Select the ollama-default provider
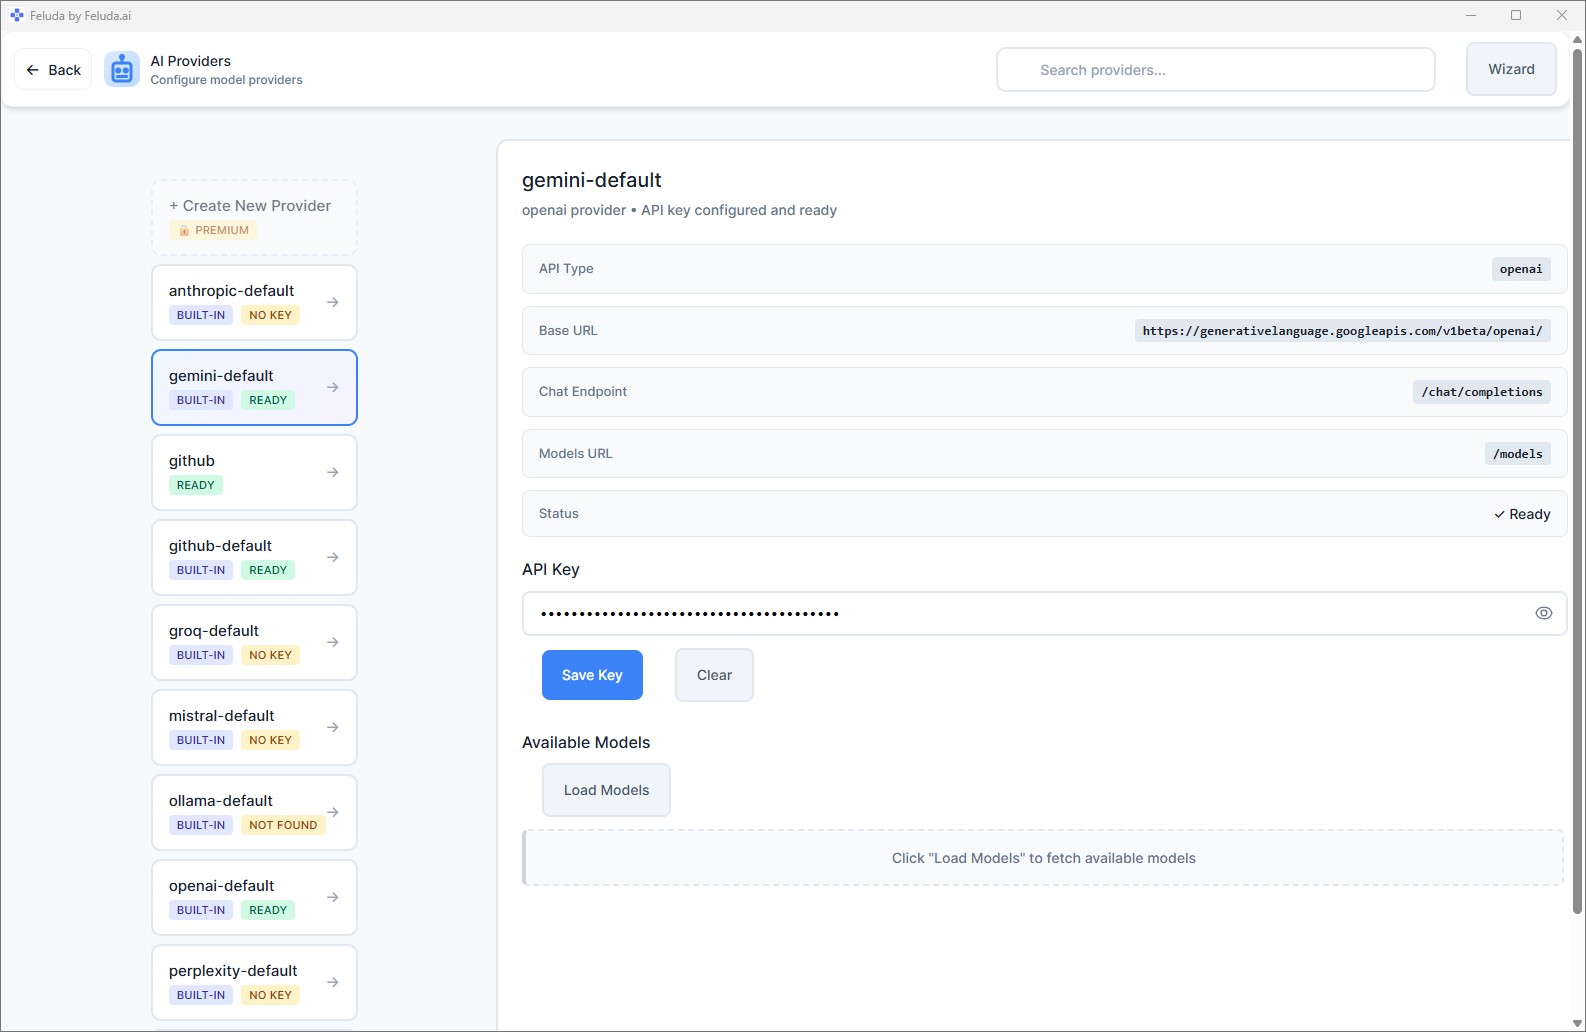Viewport: 1586px width, 1032px height. tap(254, 812)
